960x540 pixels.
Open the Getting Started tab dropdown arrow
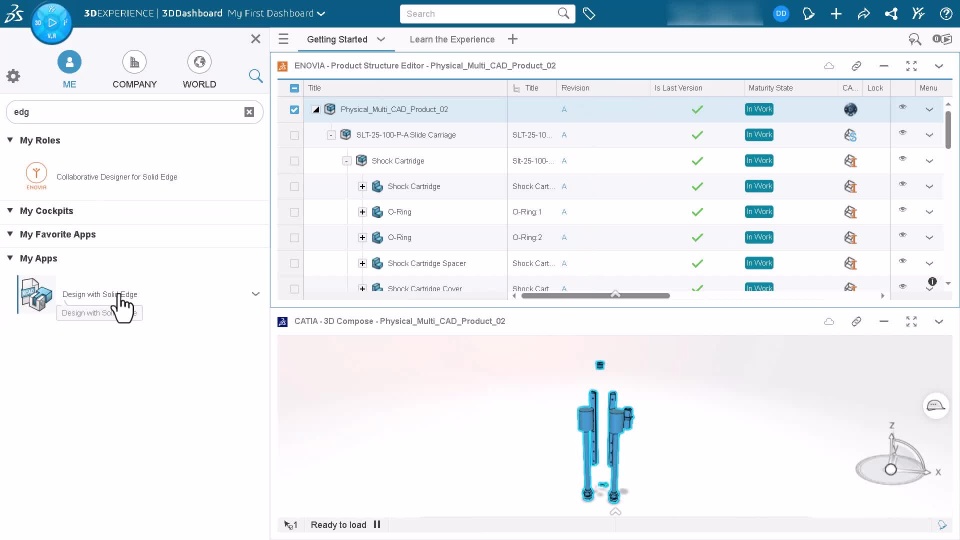(x=381, y=39)
